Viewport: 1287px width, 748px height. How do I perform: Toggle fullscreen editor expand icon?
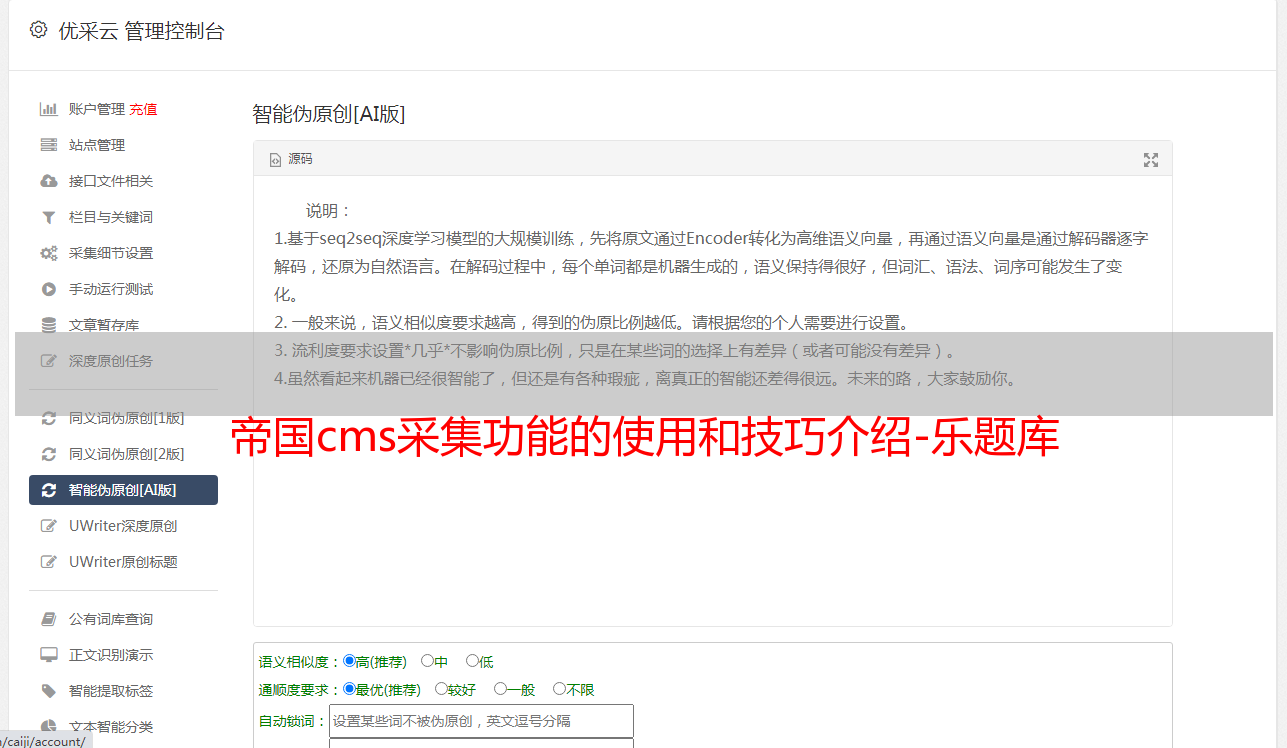point(1151,160)
